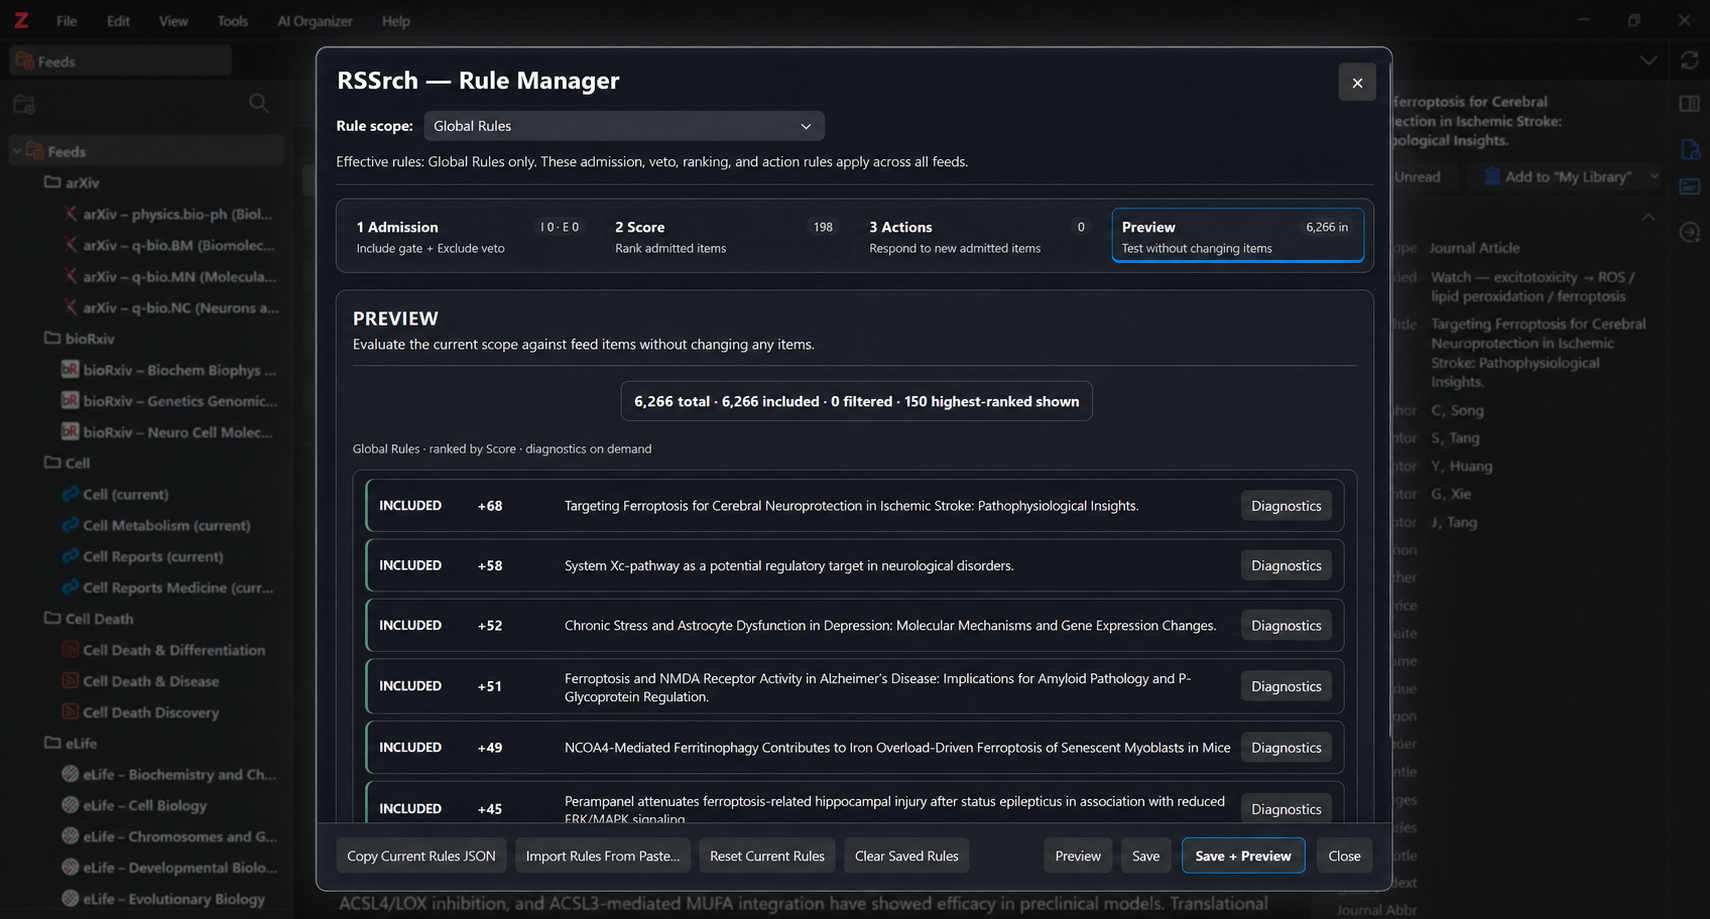Click Copy Current Rules JSON
The image size is (1710, 919).
[x=421, y=856]
